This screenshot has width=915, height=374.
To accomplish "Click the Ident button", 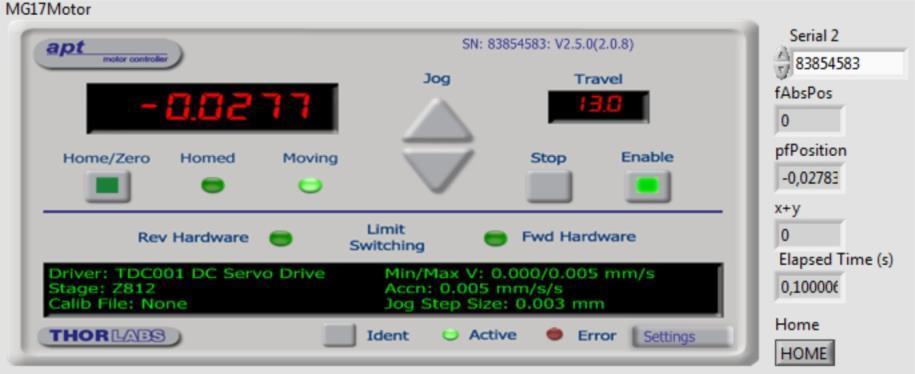I will 340,335.
